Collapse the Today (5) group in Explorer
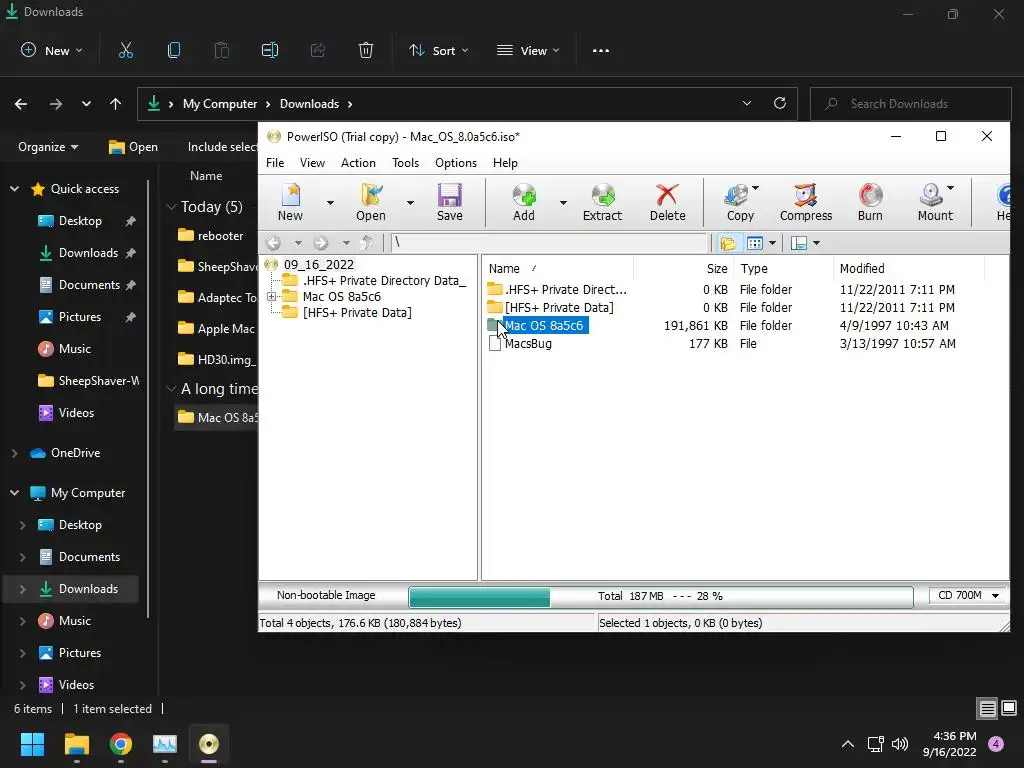This screenshot has width=1024, height=768. 172,207
